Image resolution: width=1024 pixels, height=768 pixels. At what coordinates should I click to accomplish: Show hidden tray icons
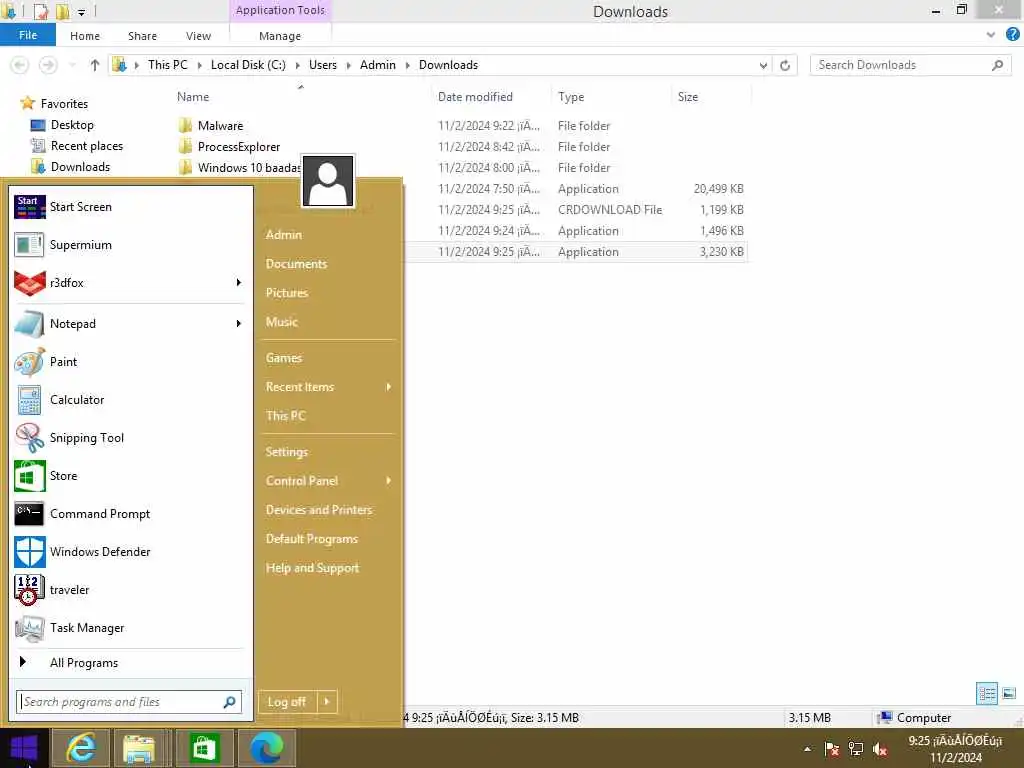tap(808, 750)
